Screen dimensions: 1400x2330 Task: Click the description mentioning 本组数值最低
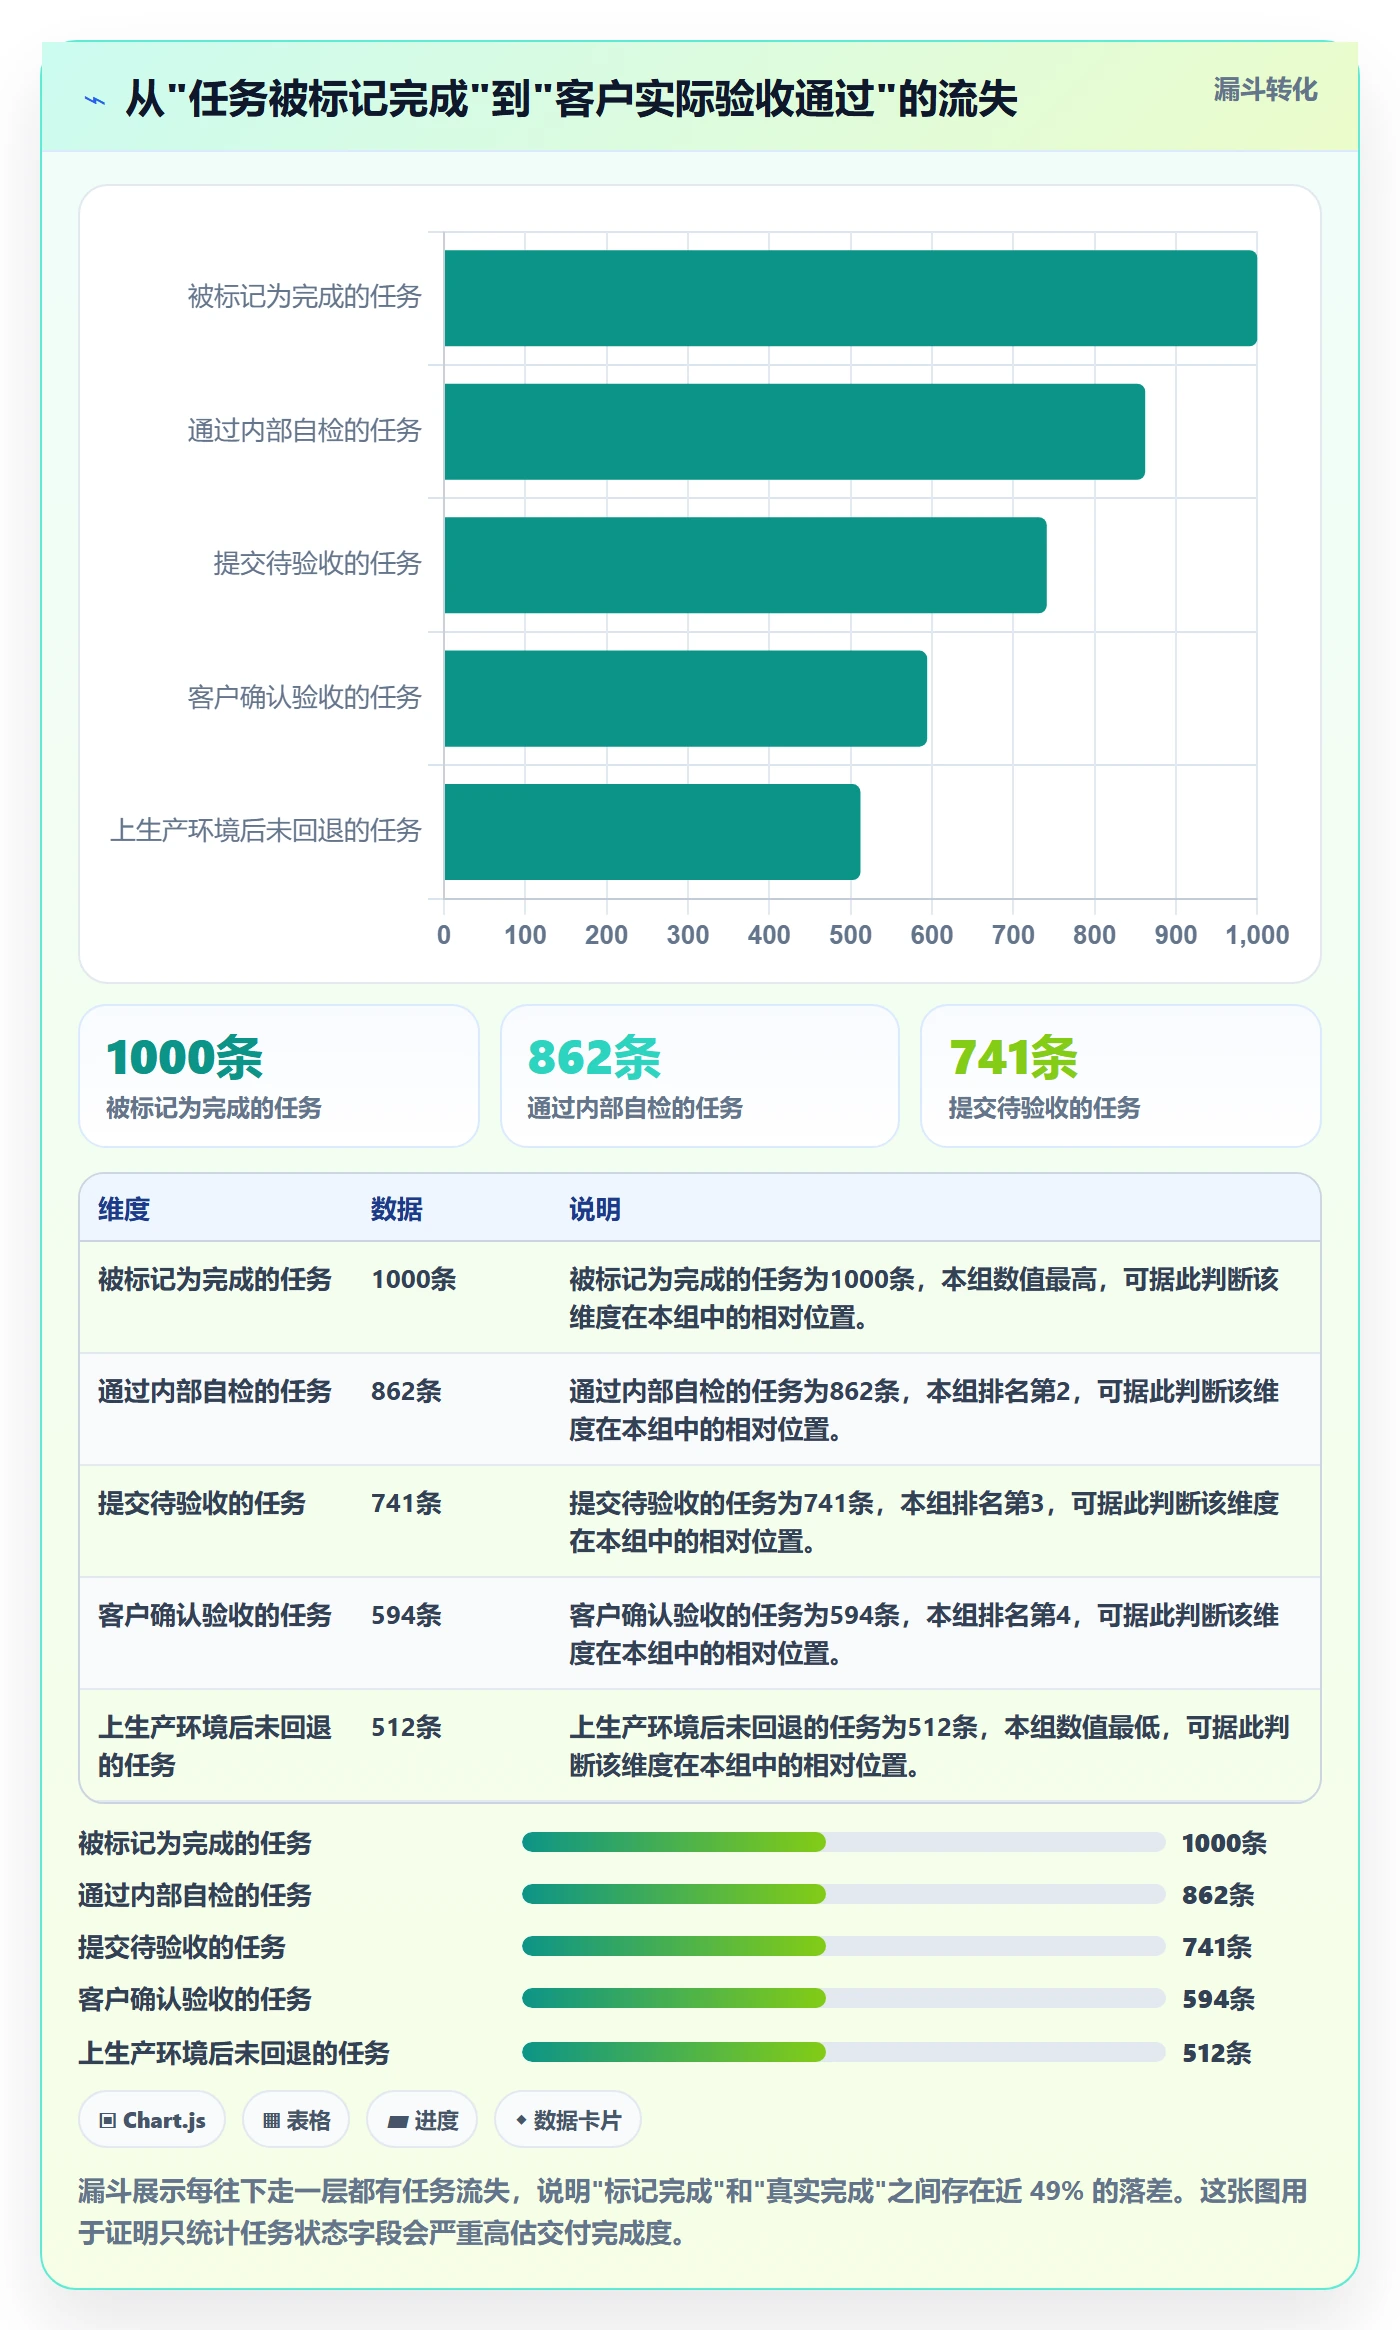point(929,1746)
